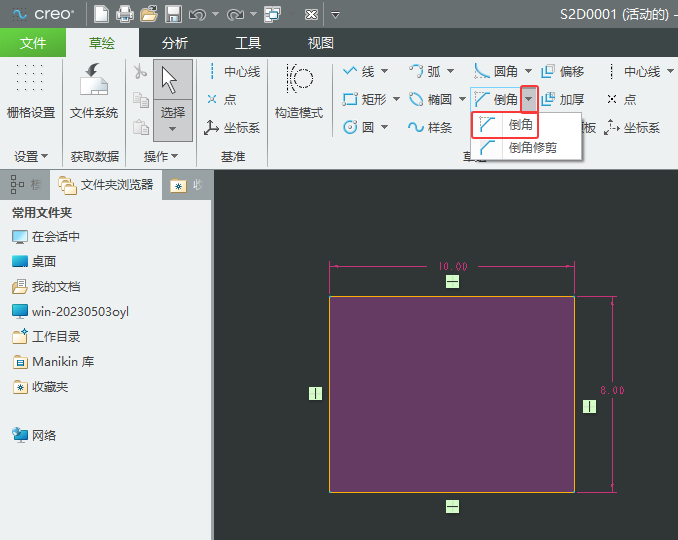Select the 椭圆 ellipse tool
Screen dimensions: 678x540
pyautogui.click(x=430, y=99)
